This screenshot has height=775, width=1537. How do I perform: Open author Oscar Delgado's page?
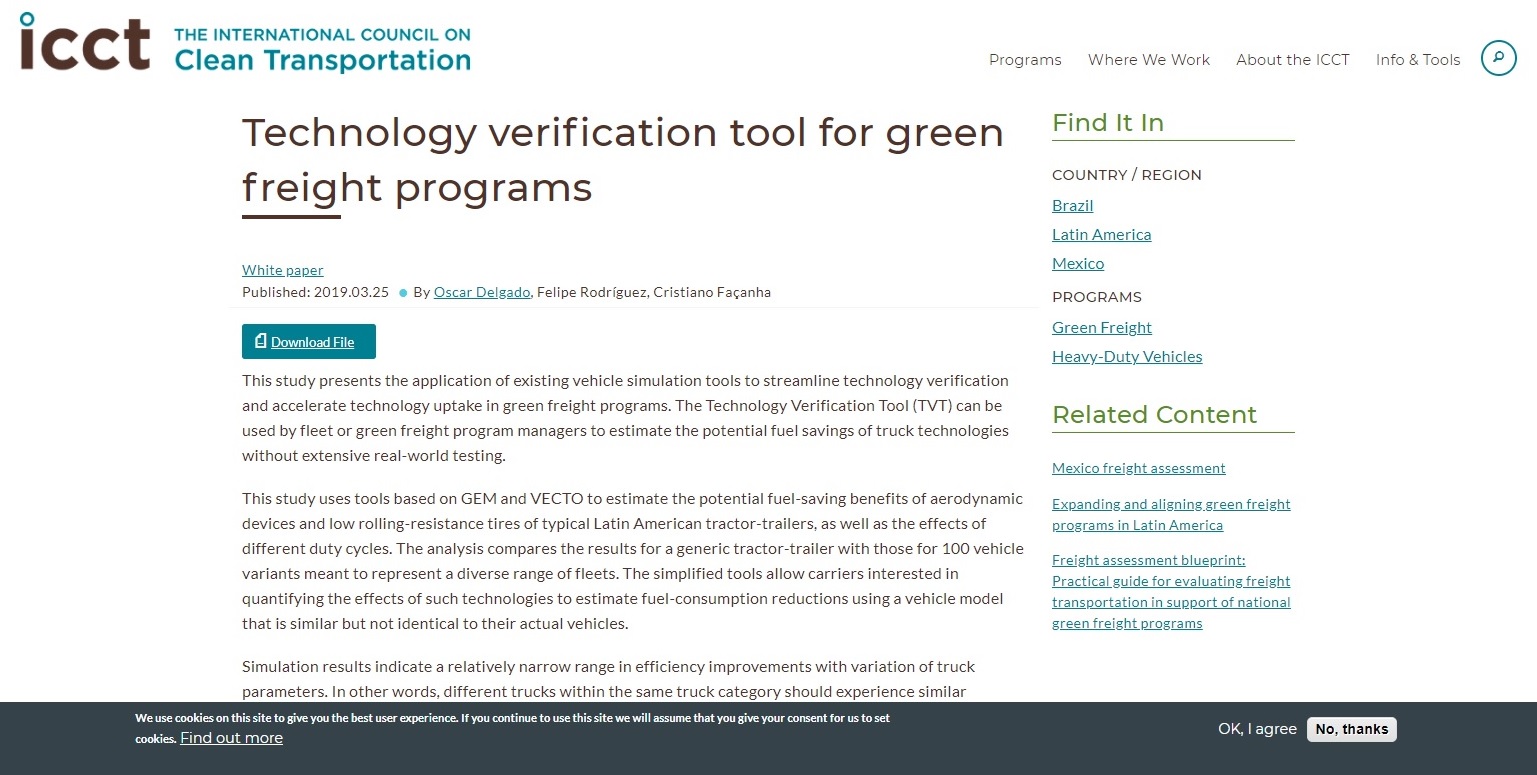[x=482, y=292]
